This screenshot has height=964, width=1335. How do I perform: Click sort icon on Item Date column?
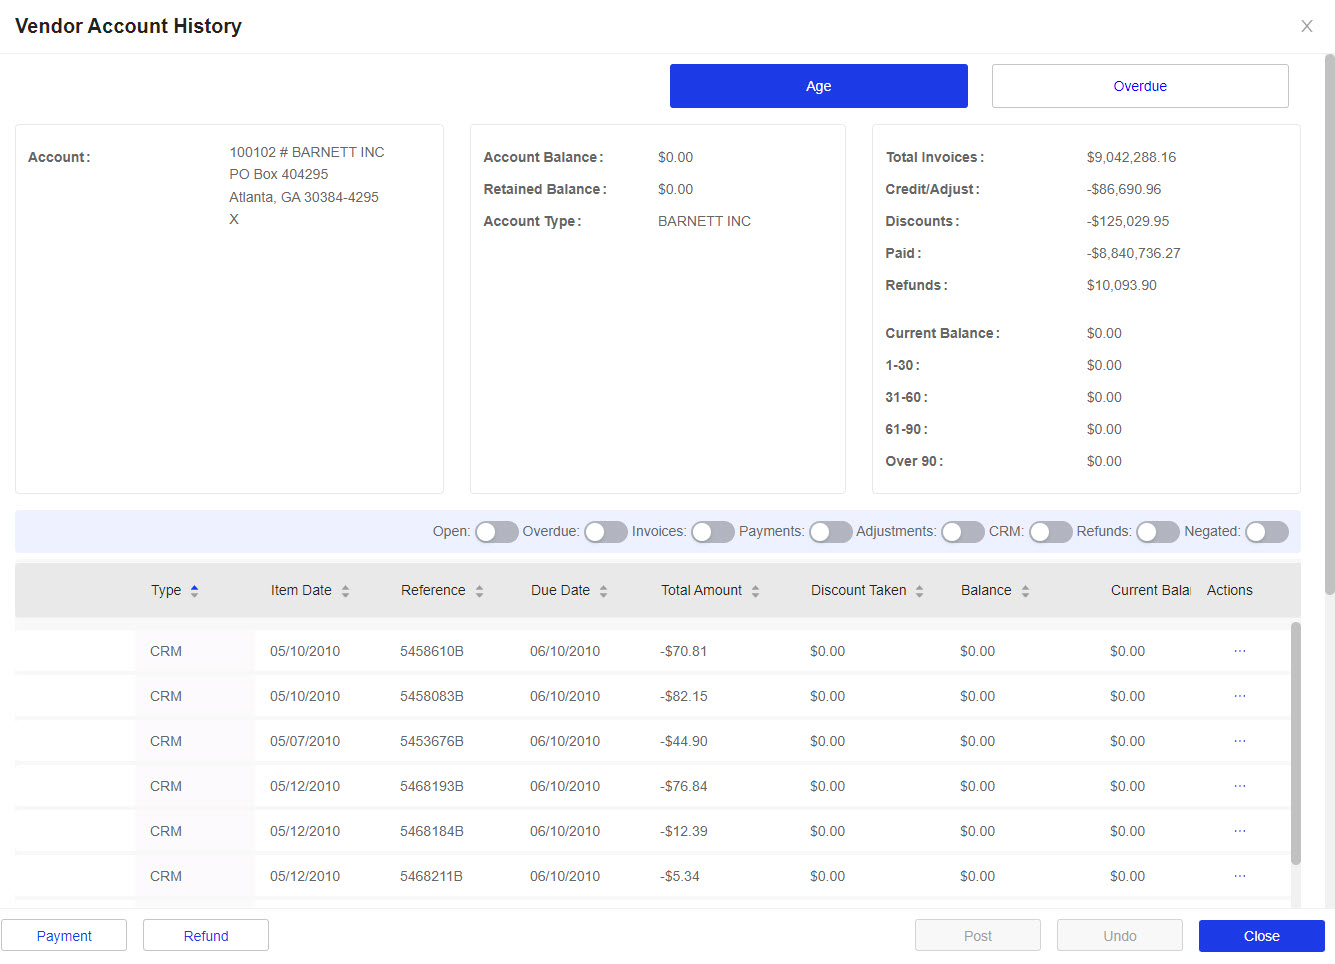(x=345, y=591)
